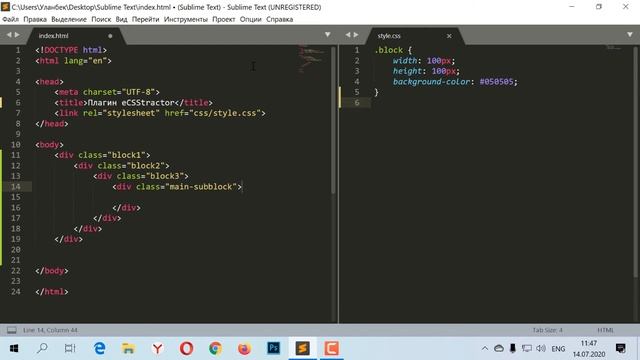Close the style.css tab
Screen dimensions: 640x360
pyautogui.click(x=449, y=36)
